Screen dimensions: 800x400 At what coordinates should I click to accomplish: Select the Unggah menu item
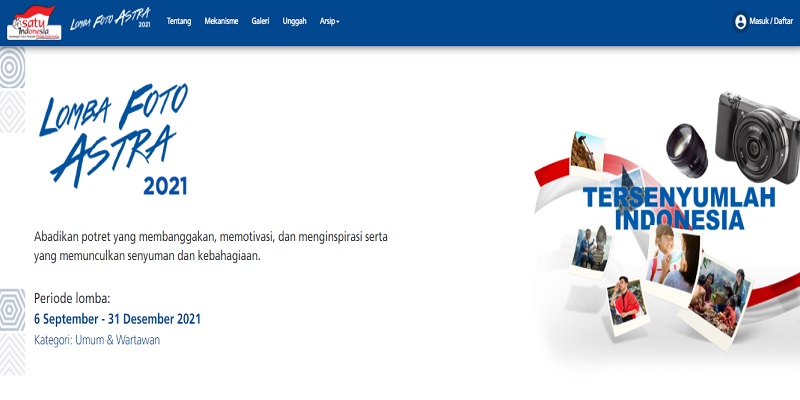click(294, 21)
